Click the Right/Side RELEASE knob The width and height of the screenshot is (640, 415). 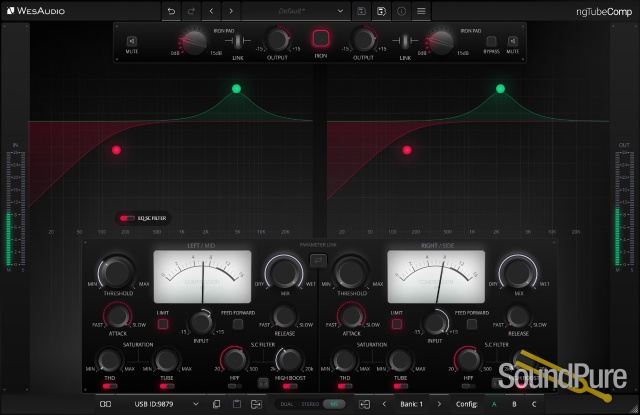[518, 316]
